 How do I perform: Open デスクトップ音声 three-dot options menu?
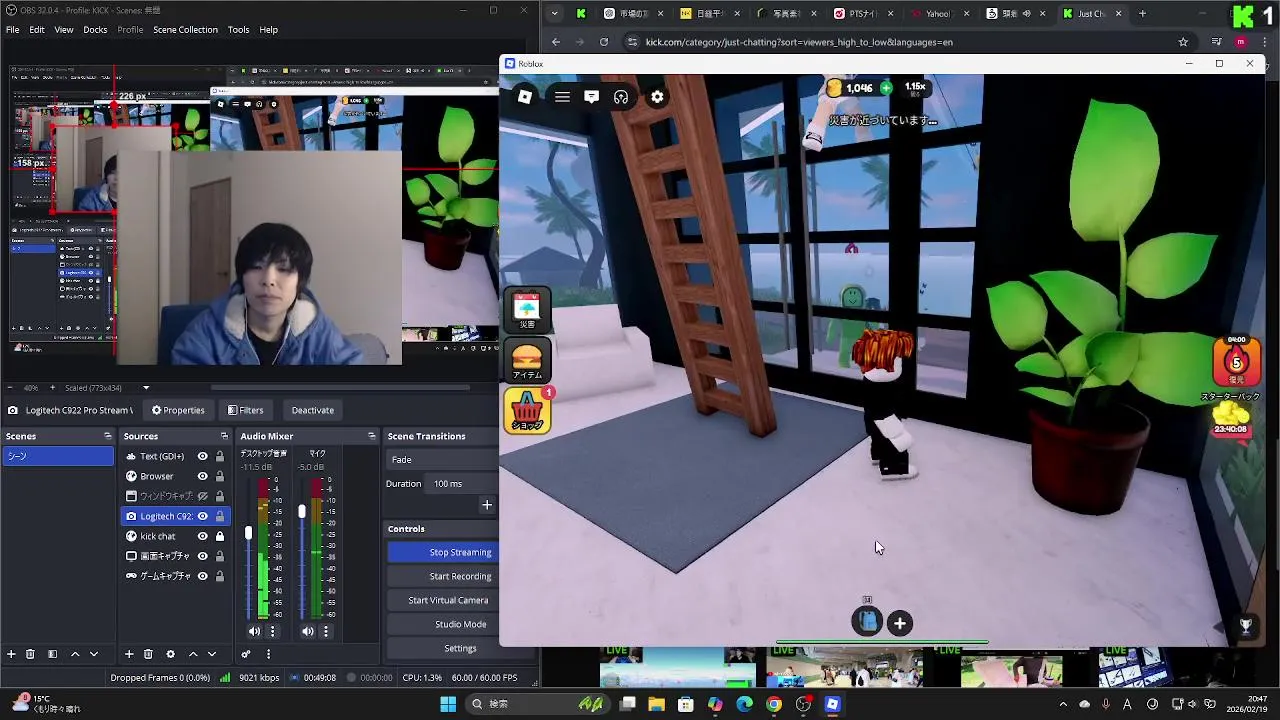point(271,631)
